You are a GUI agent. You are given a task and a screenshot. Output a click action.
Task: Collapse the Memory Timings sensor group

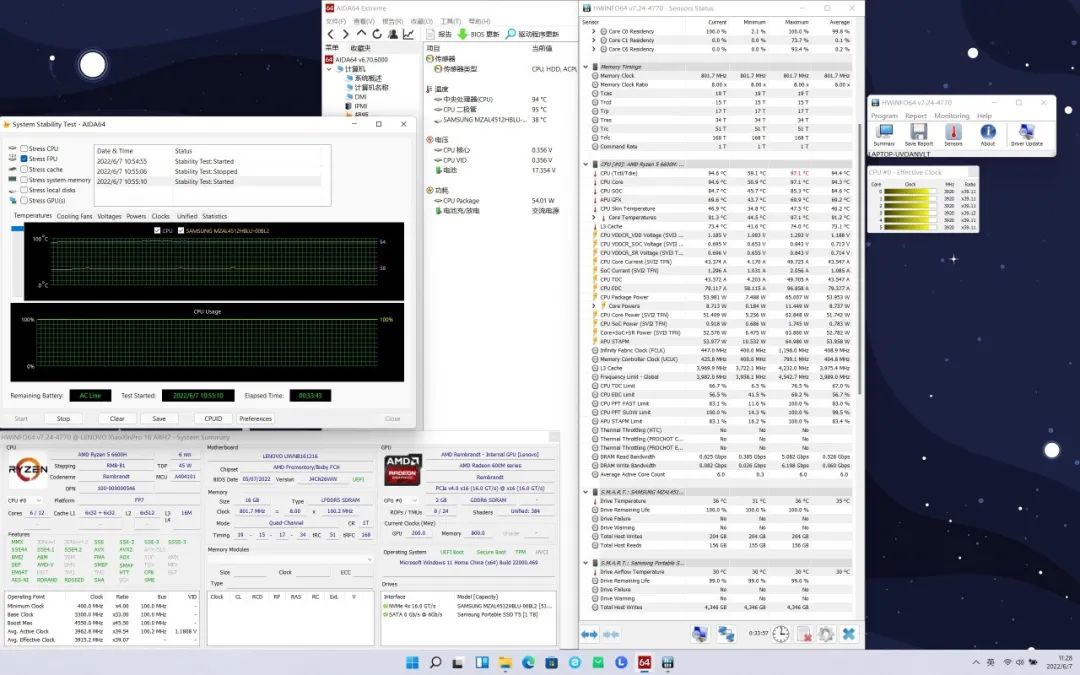click(586, 67)
